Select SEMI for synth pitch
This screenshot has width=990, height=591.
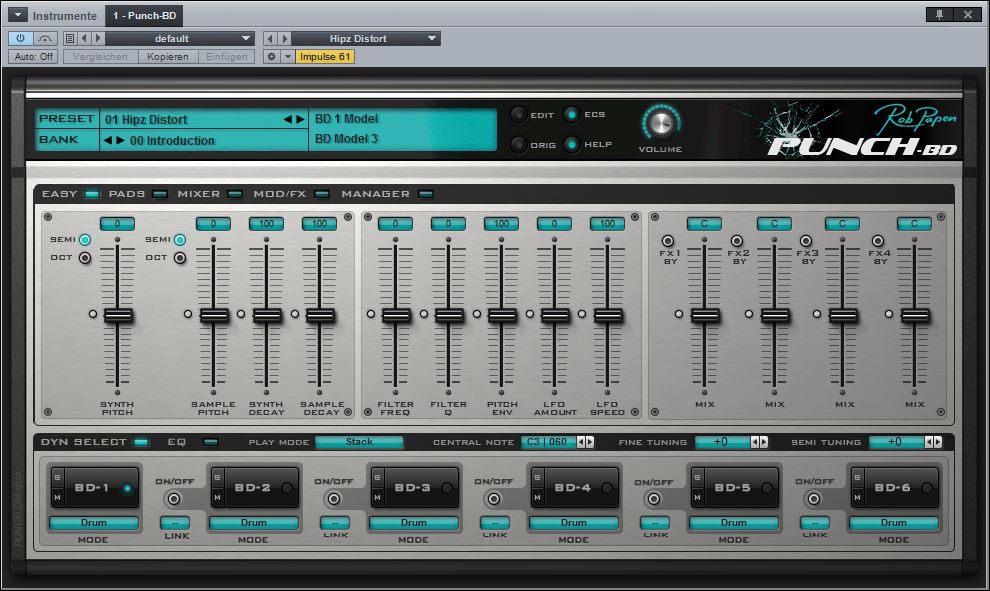(x=85, y=239)
